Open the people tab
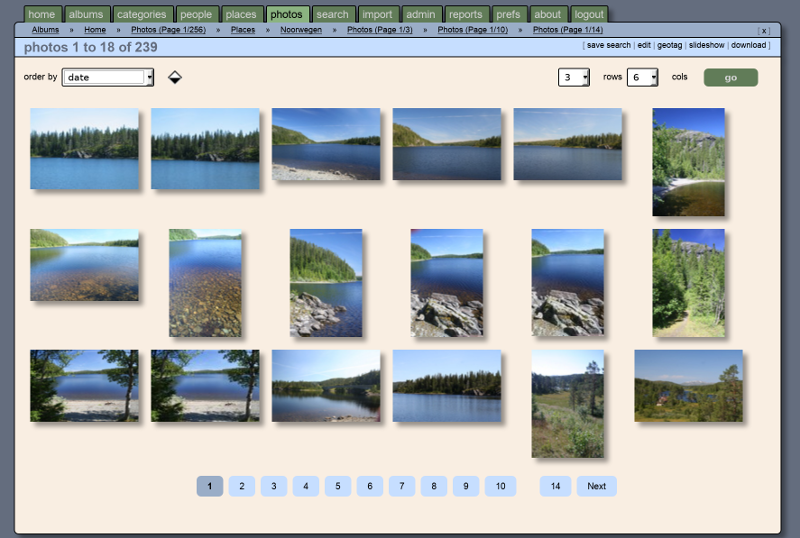This screenshot has width=800, height=538. [196, 14]
